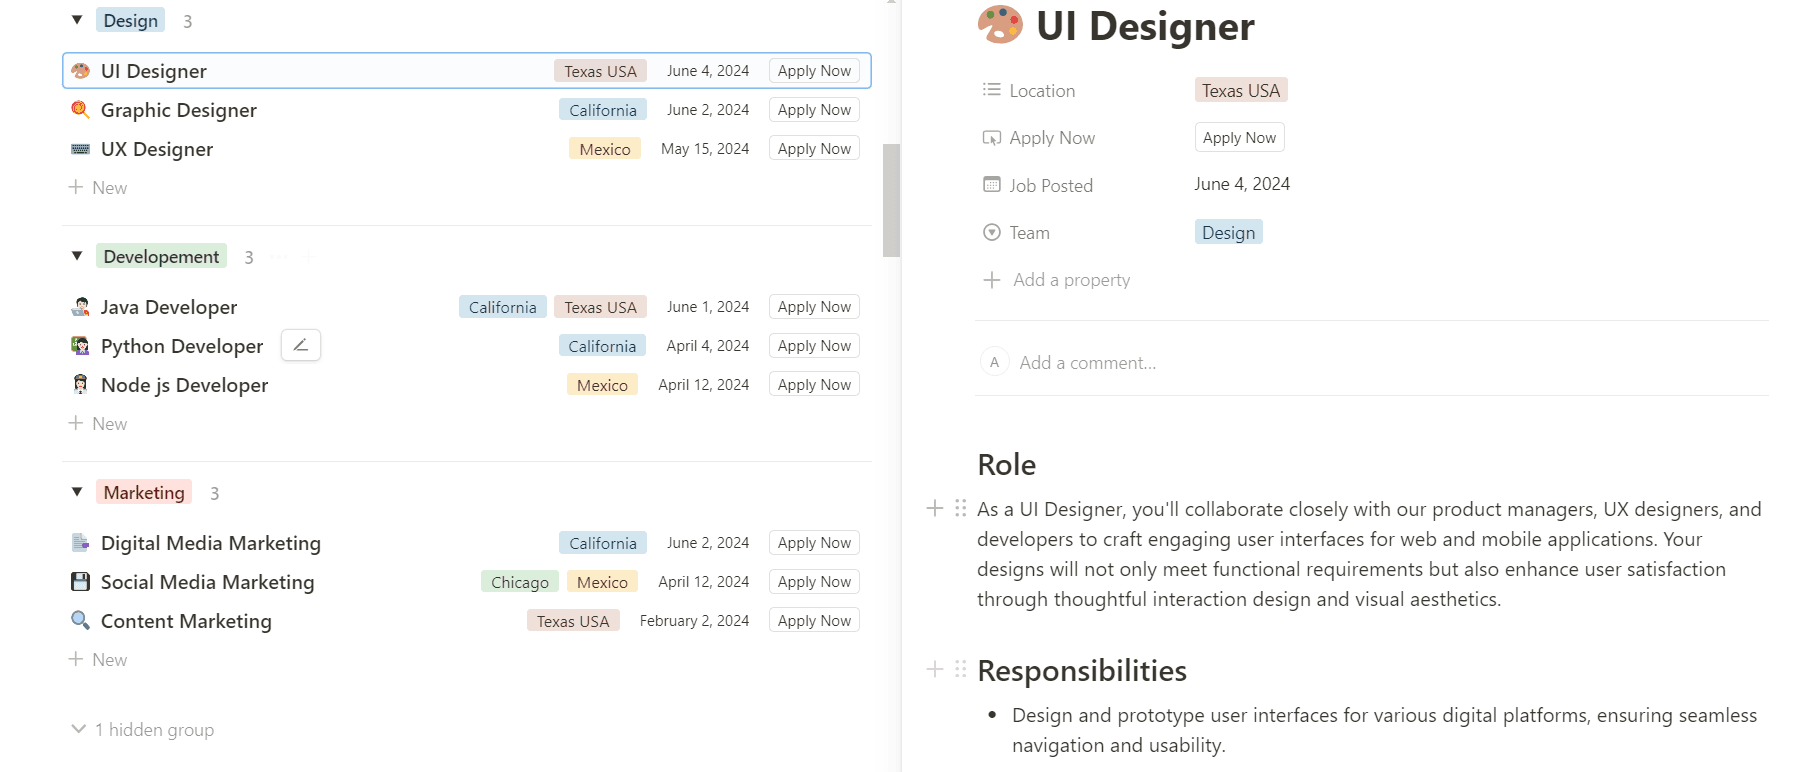The height and width of the screenshot is (772, 1800).
Task: Click the Social Media Marketing floppy disk icon
Action: pos(81,582)
